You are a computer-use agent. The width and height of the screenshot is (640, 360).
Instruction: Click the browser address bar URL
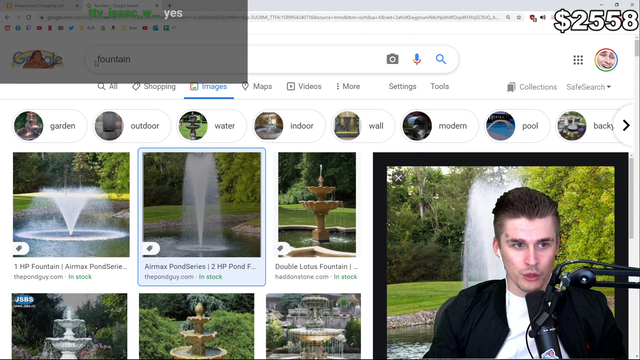[273, 18]
